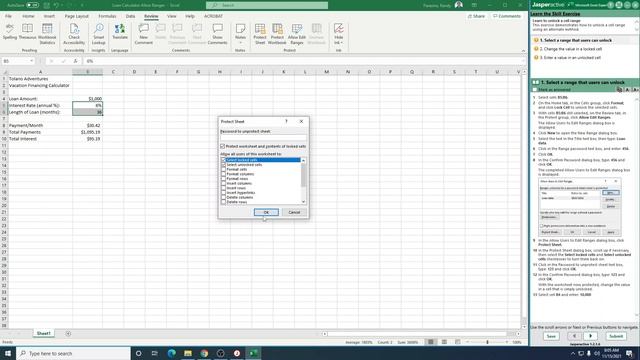Show hidden icons in the system tray

coord(573,353)
